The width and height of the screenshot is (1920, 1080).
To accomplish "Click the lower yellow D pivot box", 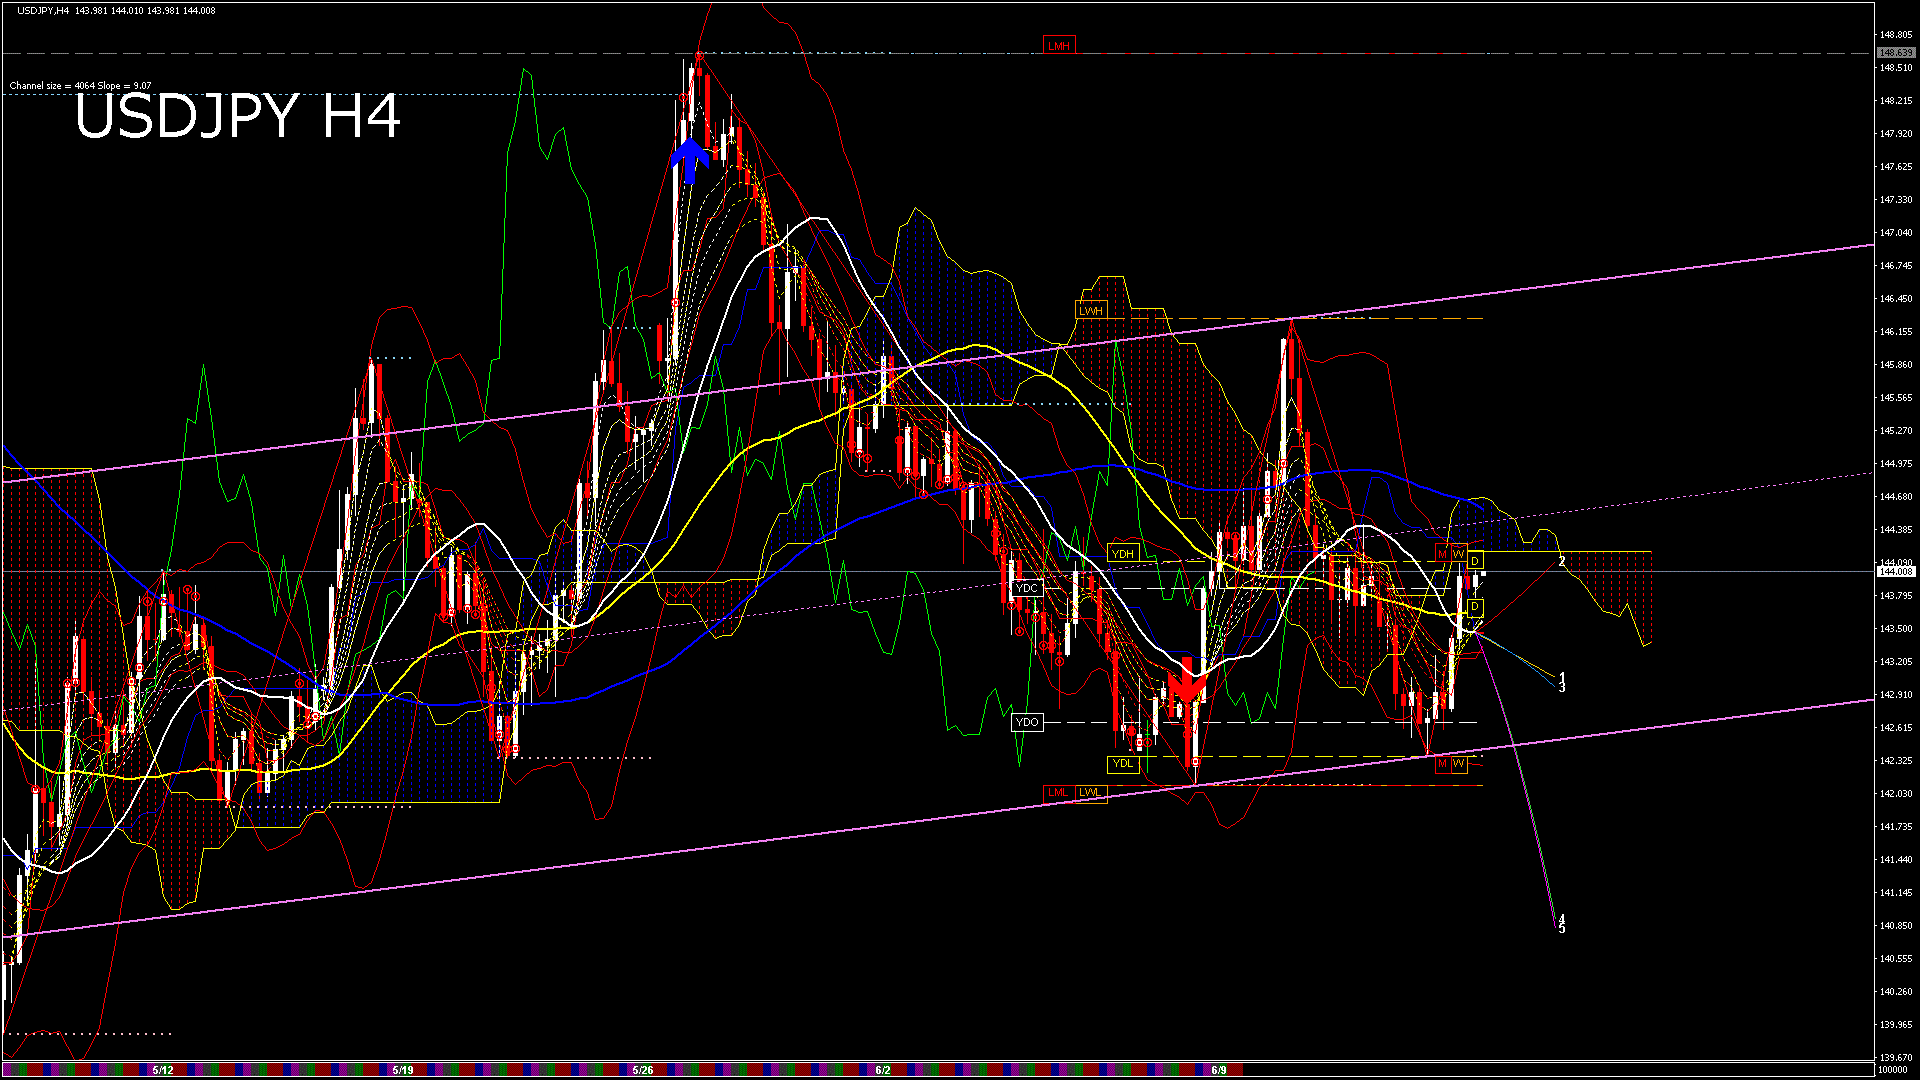I will click(1474, 607).
